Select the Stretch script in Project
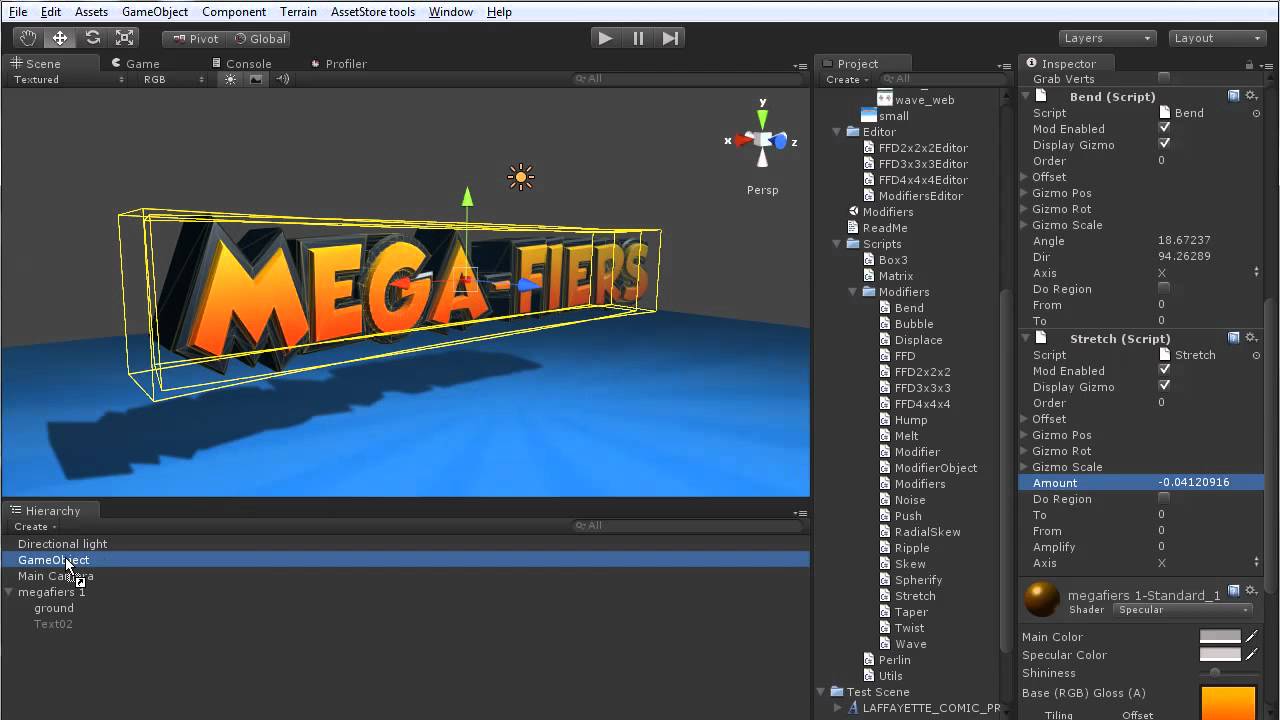 [914, 596]
